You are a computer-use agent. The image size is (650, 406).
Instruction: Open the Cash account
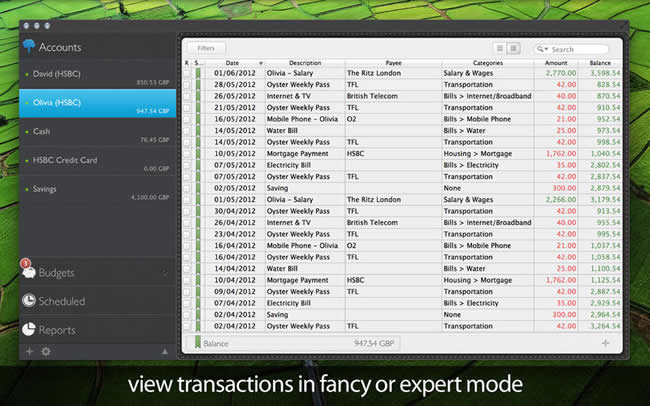tap(97, 132)
